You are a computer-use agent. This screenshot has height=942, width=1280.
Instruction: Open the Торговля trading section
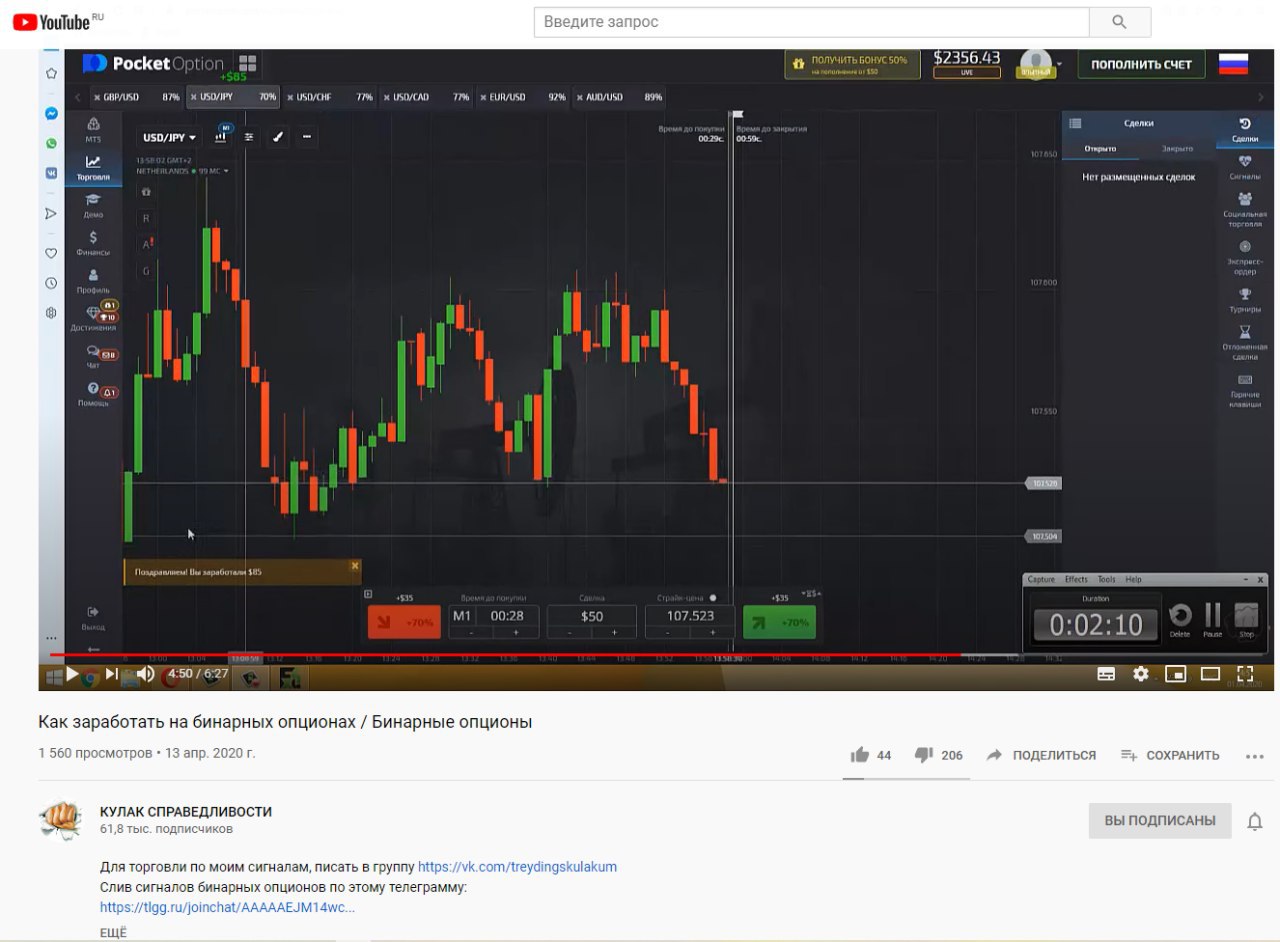click(x=93, y=167)
